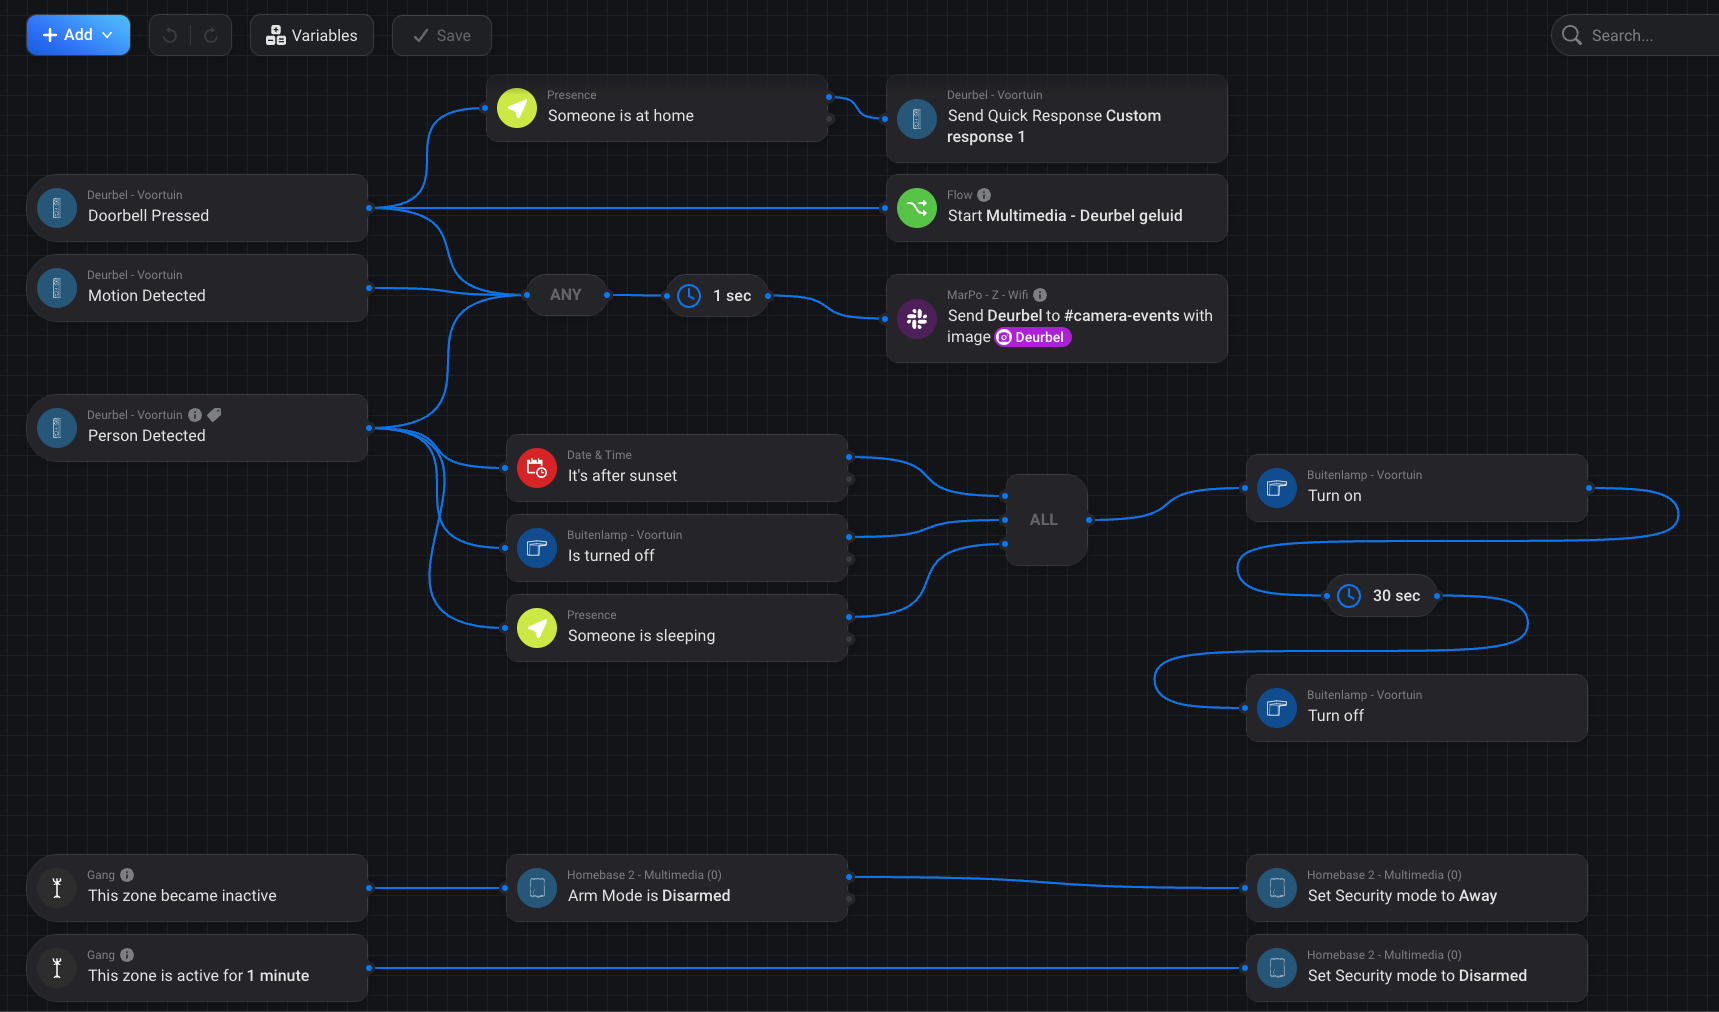This screenshot has width=1719, height=1012.
Task: Click the green Flow icon on Start Multimedia card
Action: [917, 208]
